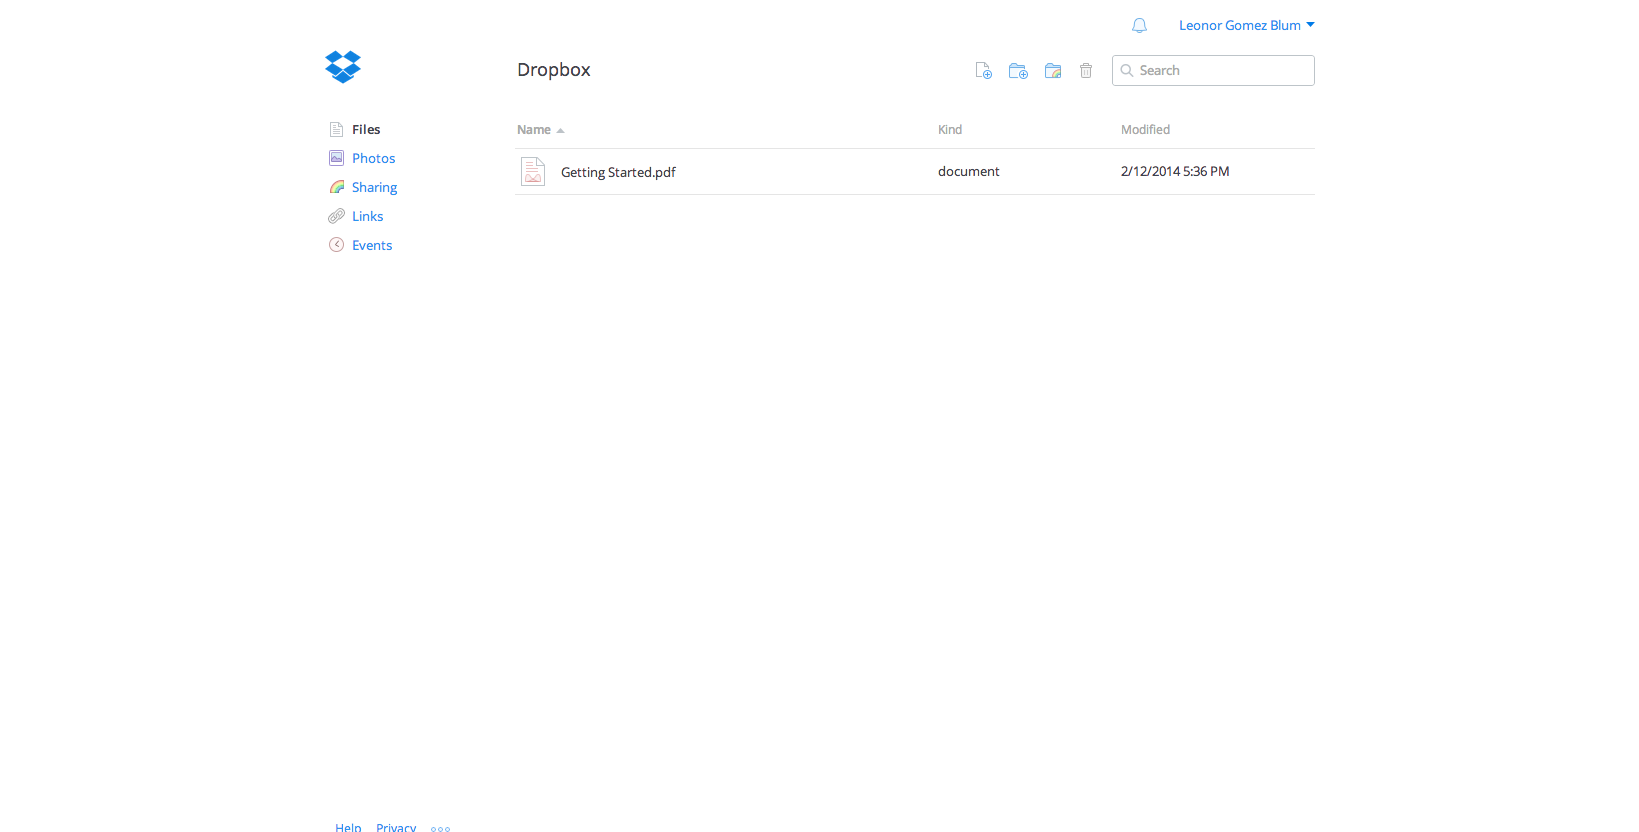Click the Getting Started.pdf file icon

533,172
